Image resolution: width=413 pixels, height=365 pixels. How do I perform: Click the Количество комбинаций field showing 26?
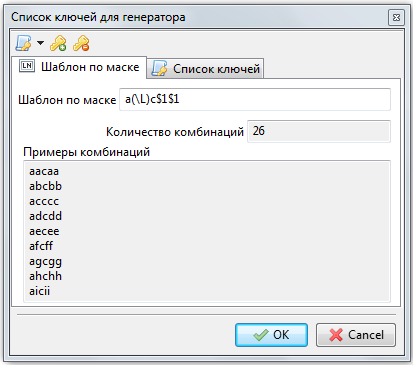pyautogui.click(x=319, y=131)
